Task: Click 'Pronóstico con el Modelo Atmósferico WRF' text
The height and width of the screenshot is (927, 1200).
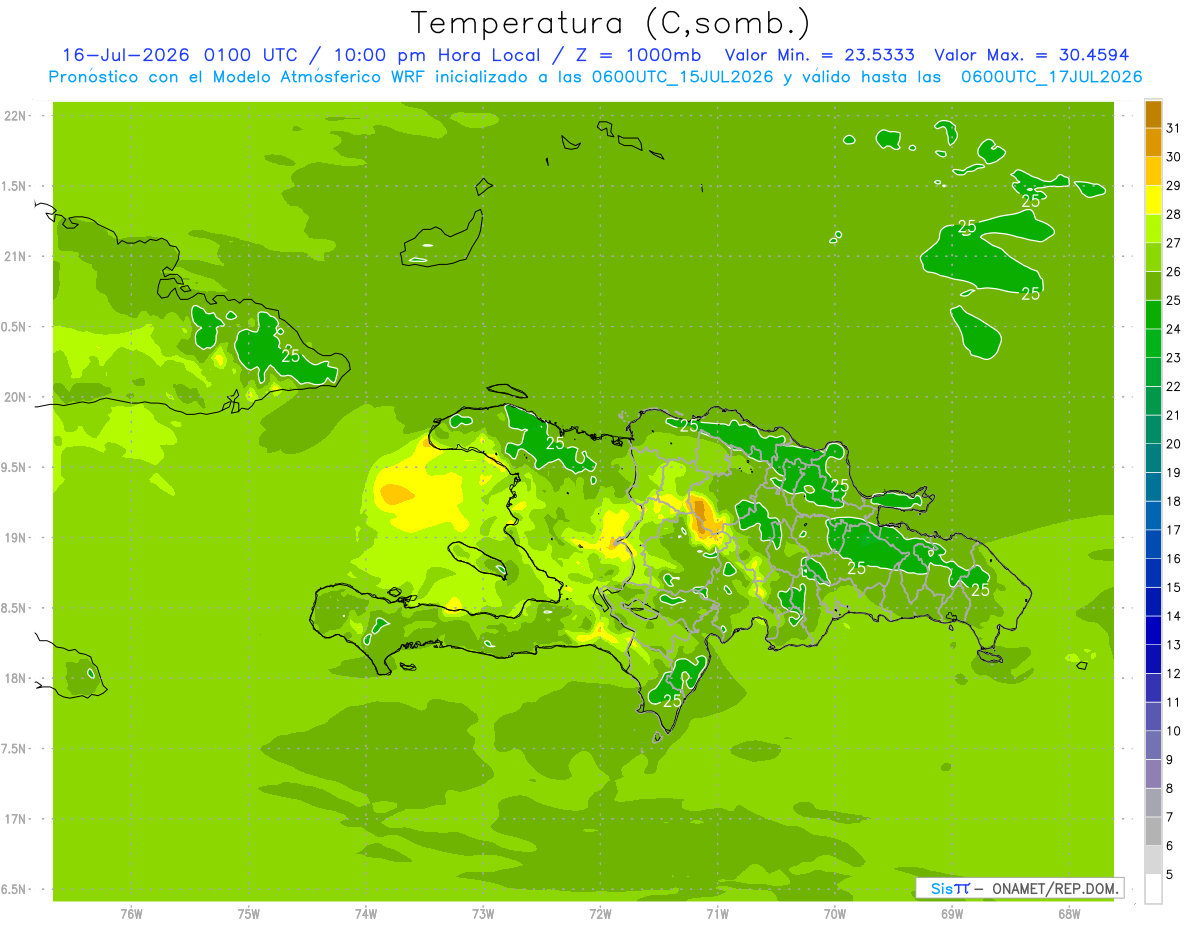Action: pos(238,77)
